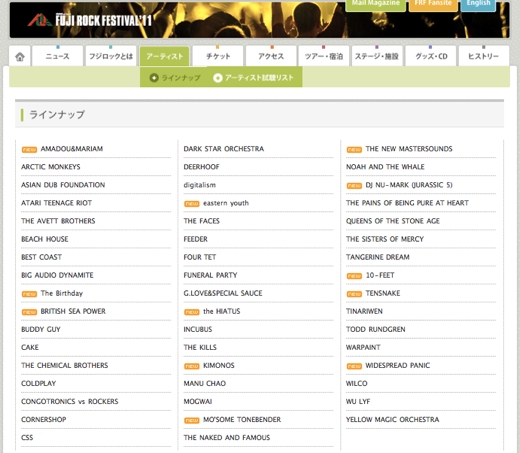This screenshot has height=453, width=520.
Task: Open the チケット tab
Action: pos(218,56)
